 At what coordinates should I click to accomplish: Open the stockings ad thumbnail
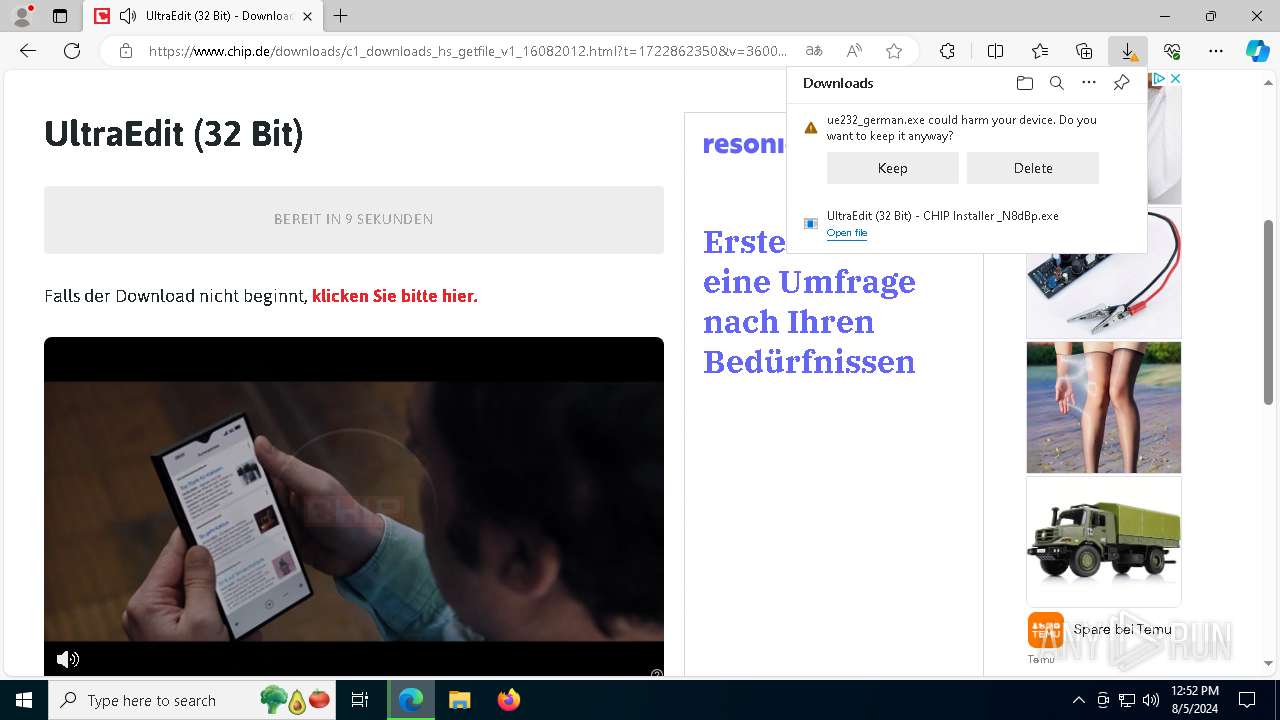pyautogui.click(x=1104, y=407)
